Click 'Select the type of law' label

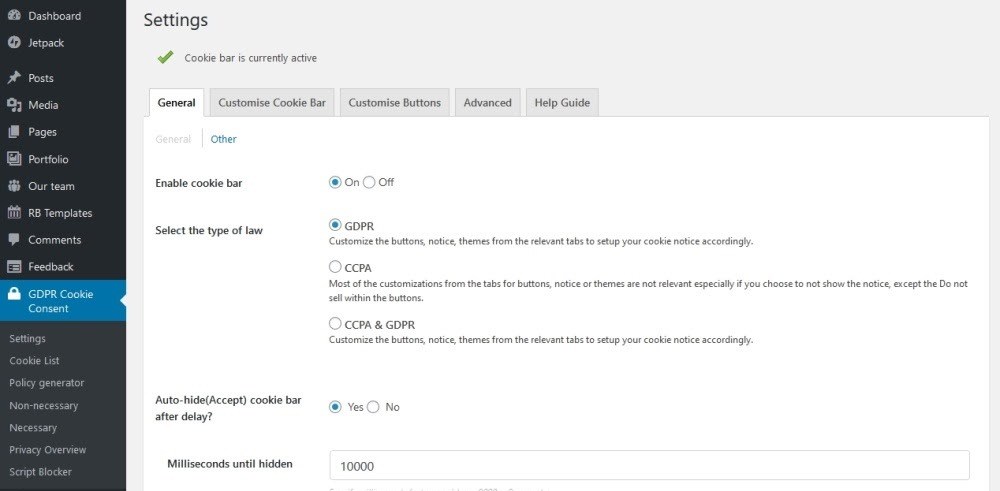pos(209,230)
